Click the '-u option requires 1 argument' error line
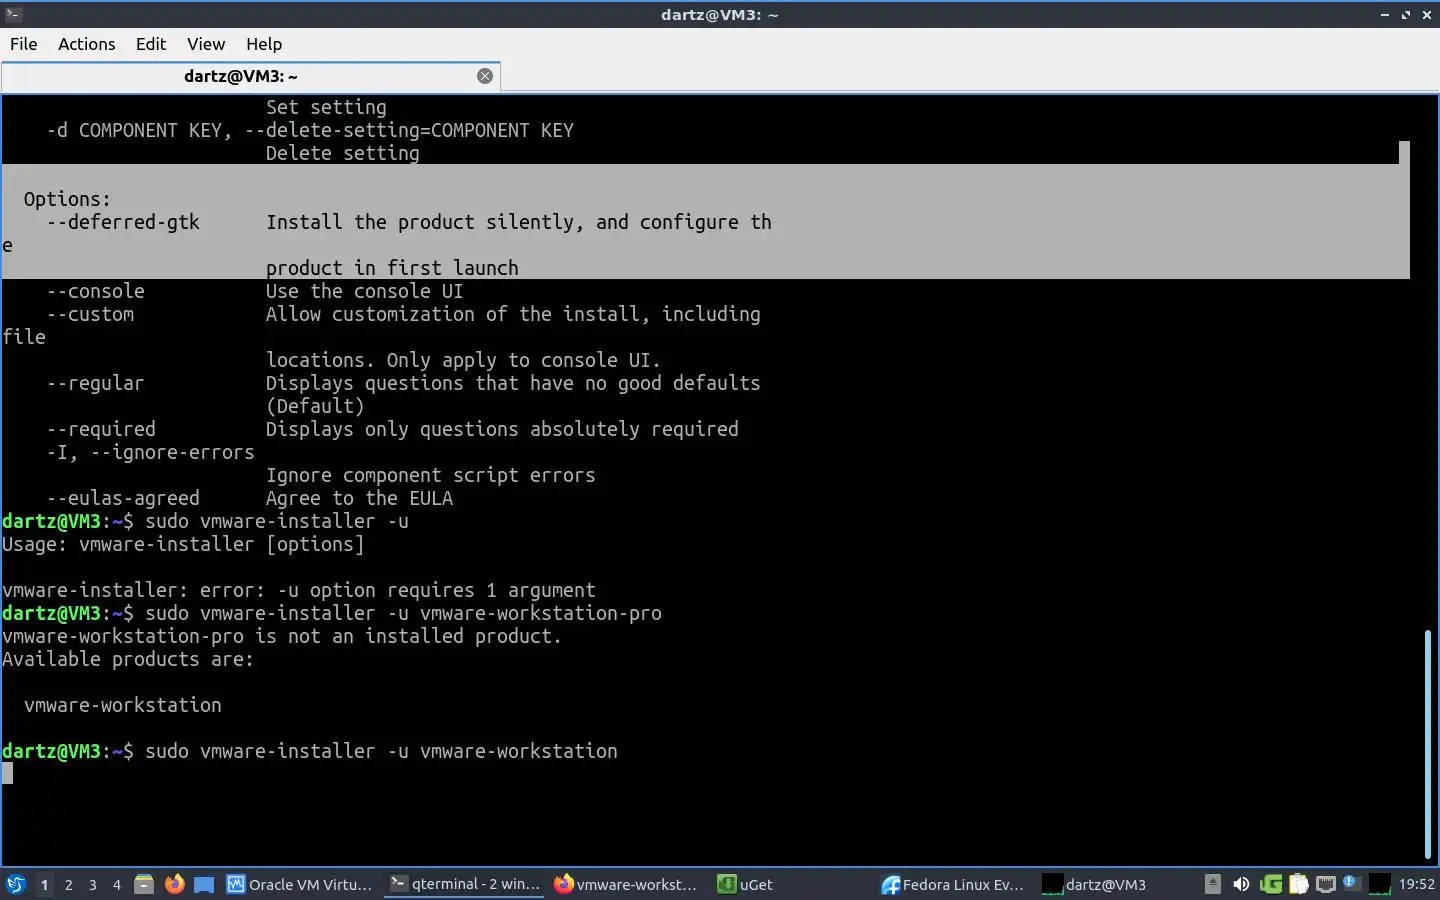Image resolution: width=1440 pixels, height=900 pixels. (x=299, y=590)
